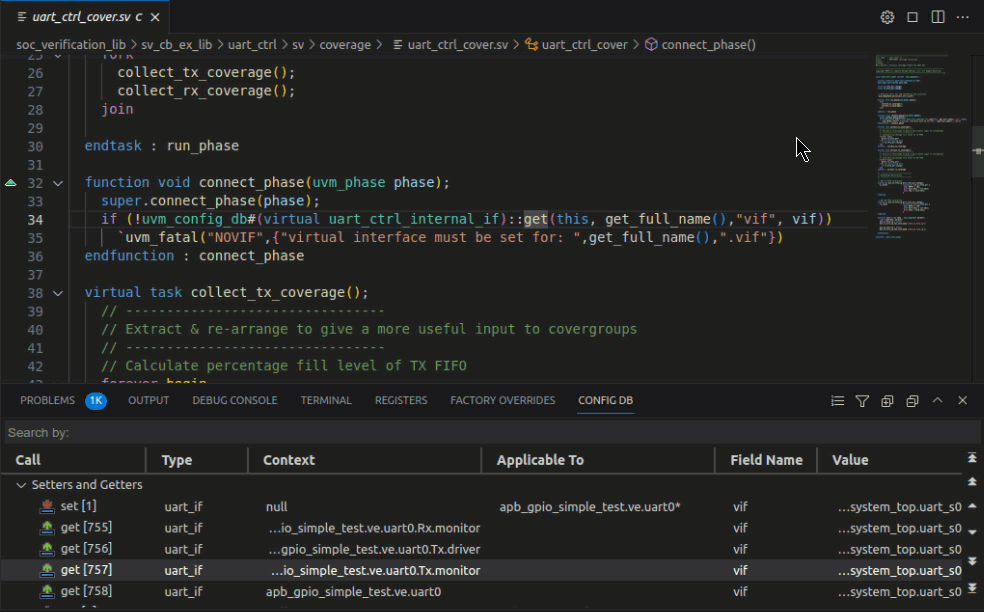The image size is (984, 612).
Task: Click the toggle layout icon near the gear
Action: coord(912,16)
